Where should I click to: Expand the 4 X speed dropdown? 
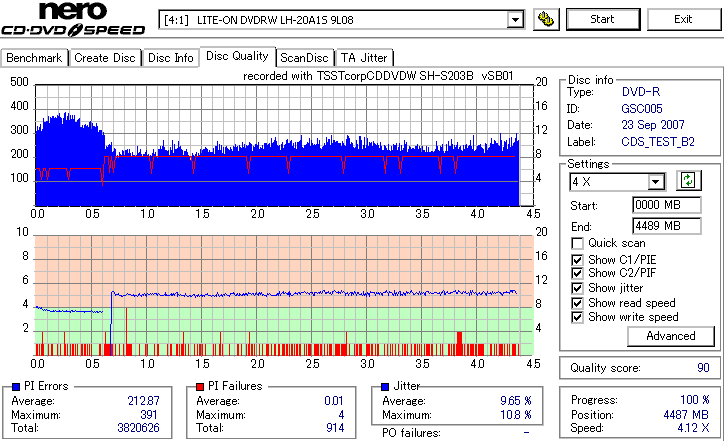tap(656, 182)
